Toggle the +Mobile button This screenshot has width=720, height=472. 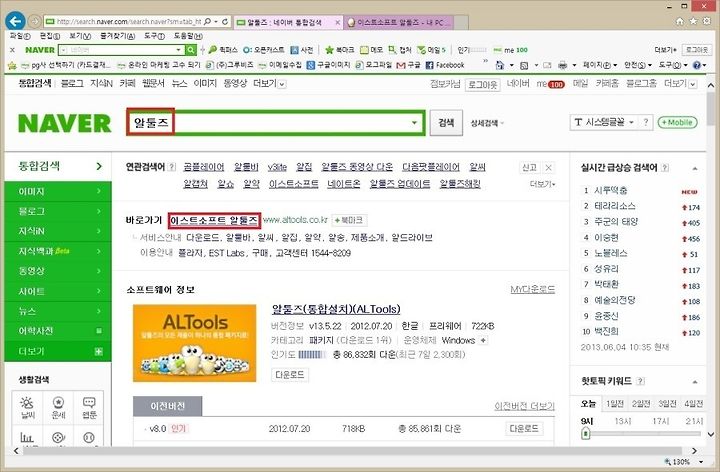tap(677, 122)
